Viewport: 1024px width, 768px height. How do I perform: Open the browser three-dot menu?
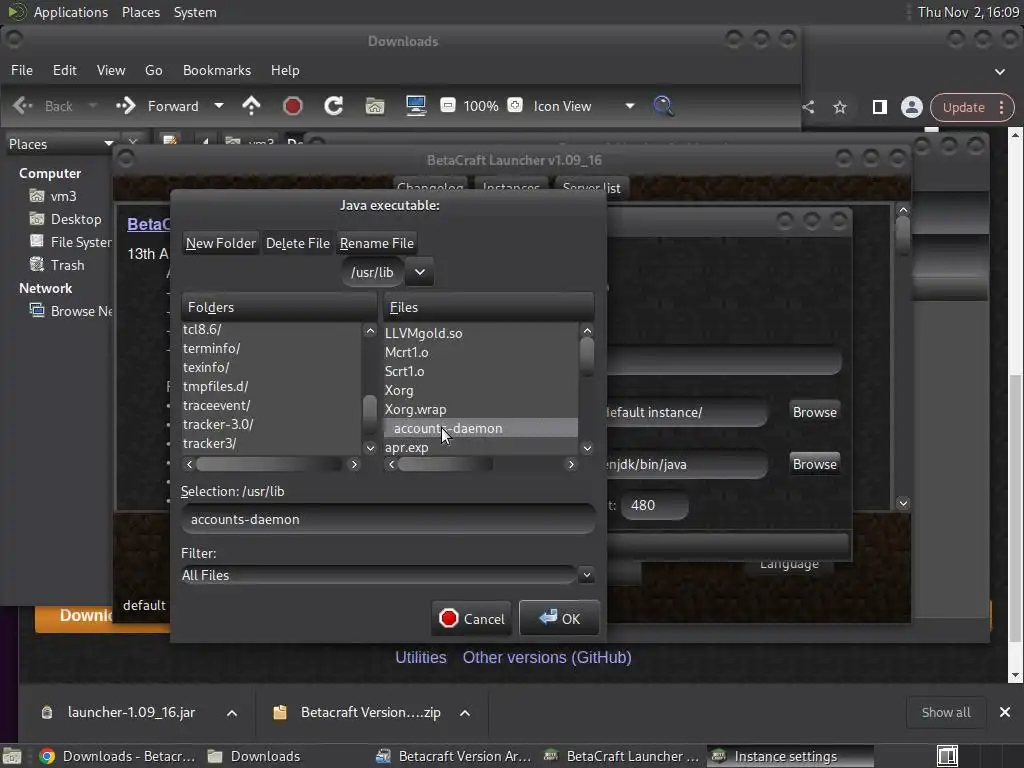click(x=1002, y=107)
